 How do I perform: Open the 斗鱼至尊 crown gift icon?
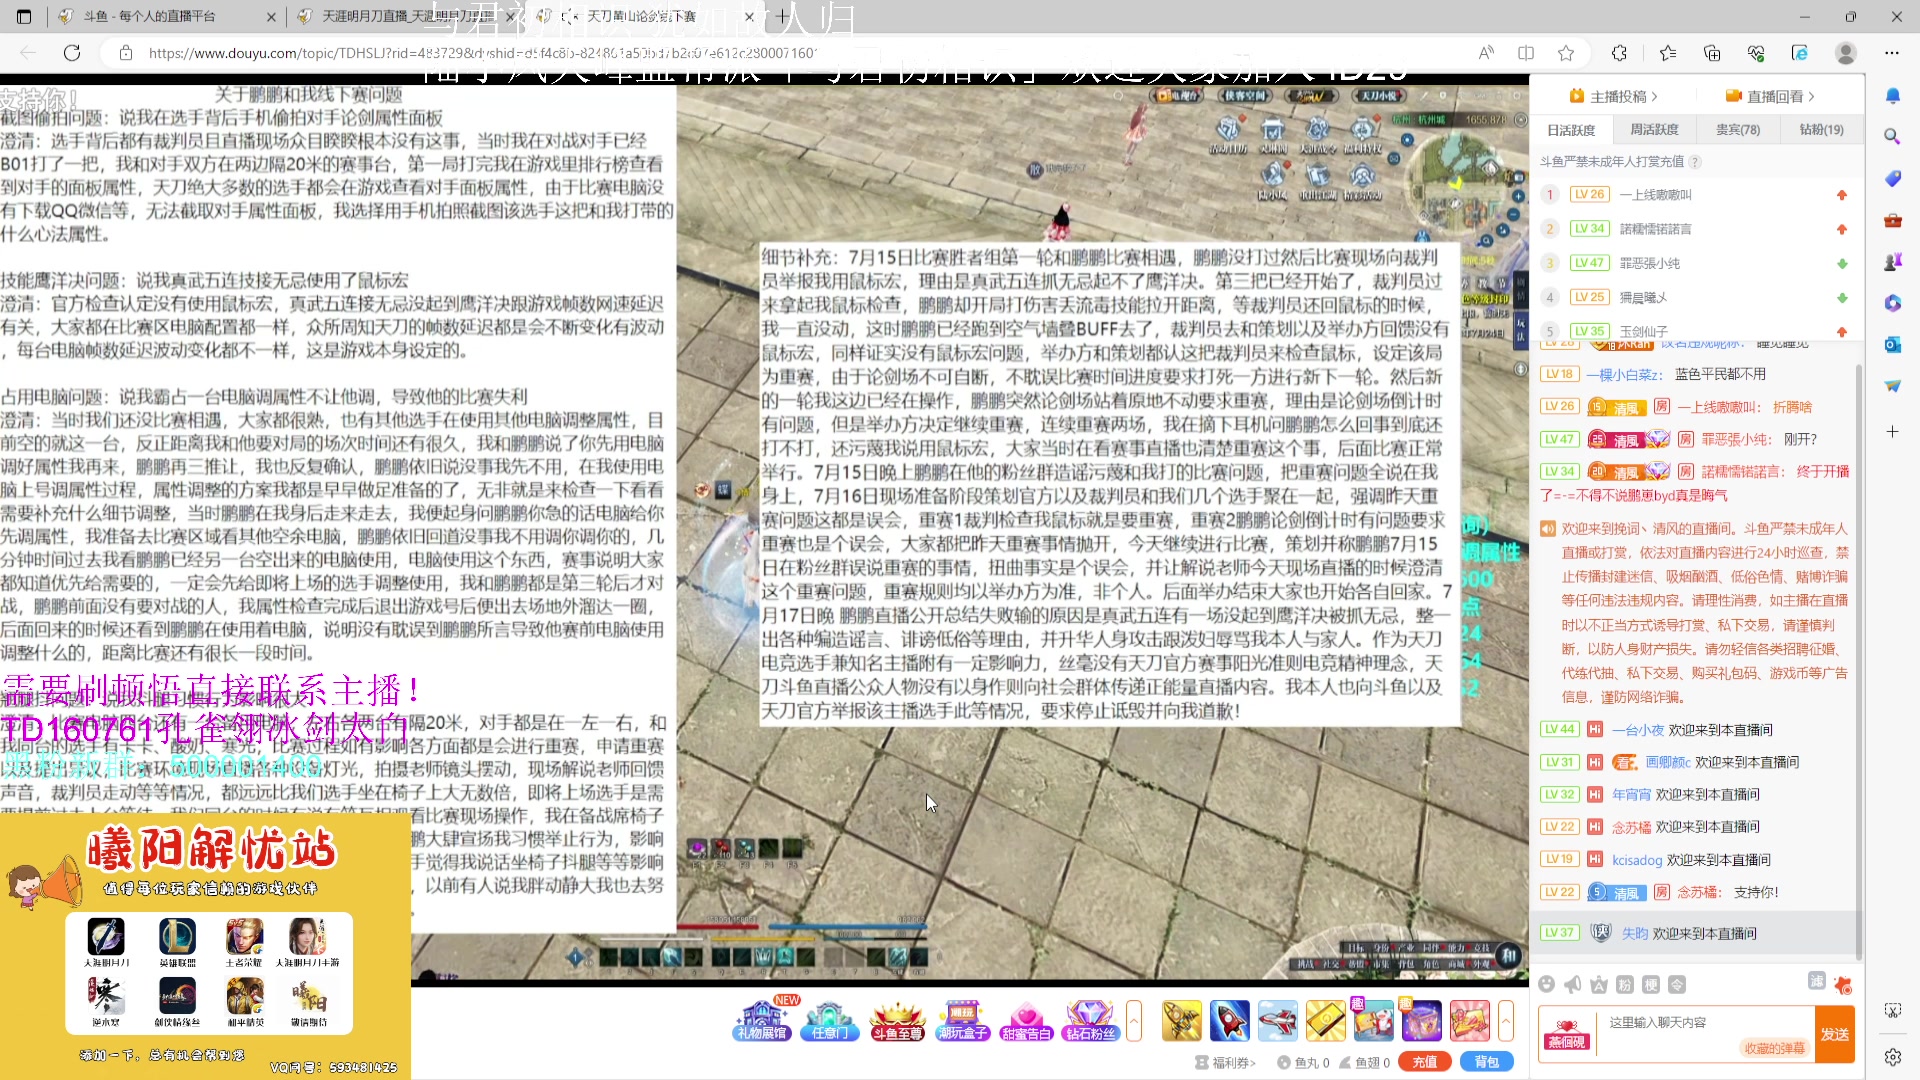[x=896, y=1020]
